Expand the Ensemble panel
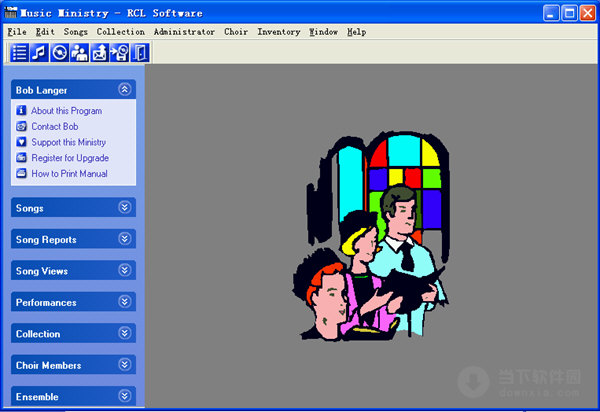The width and height of the screenshot is (600, 412). [124, 396]
